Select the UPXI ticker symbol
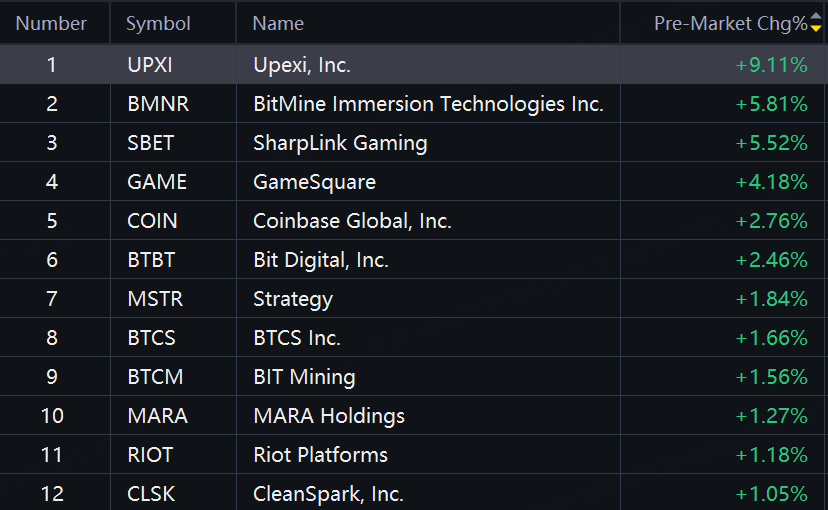 point(151,66)
